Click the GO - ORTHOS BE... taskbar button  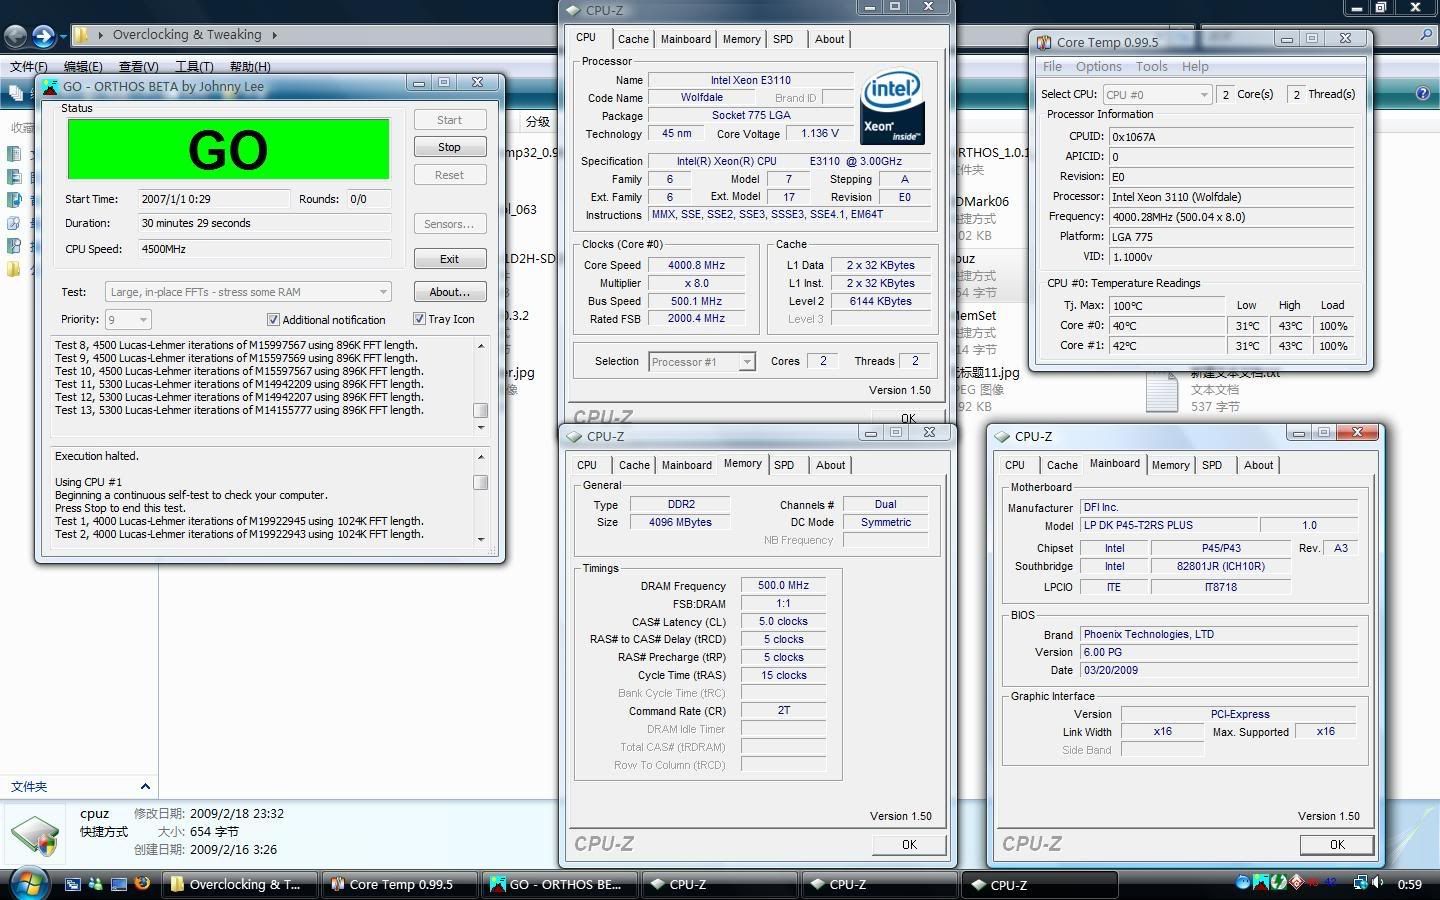click(560, 884)
